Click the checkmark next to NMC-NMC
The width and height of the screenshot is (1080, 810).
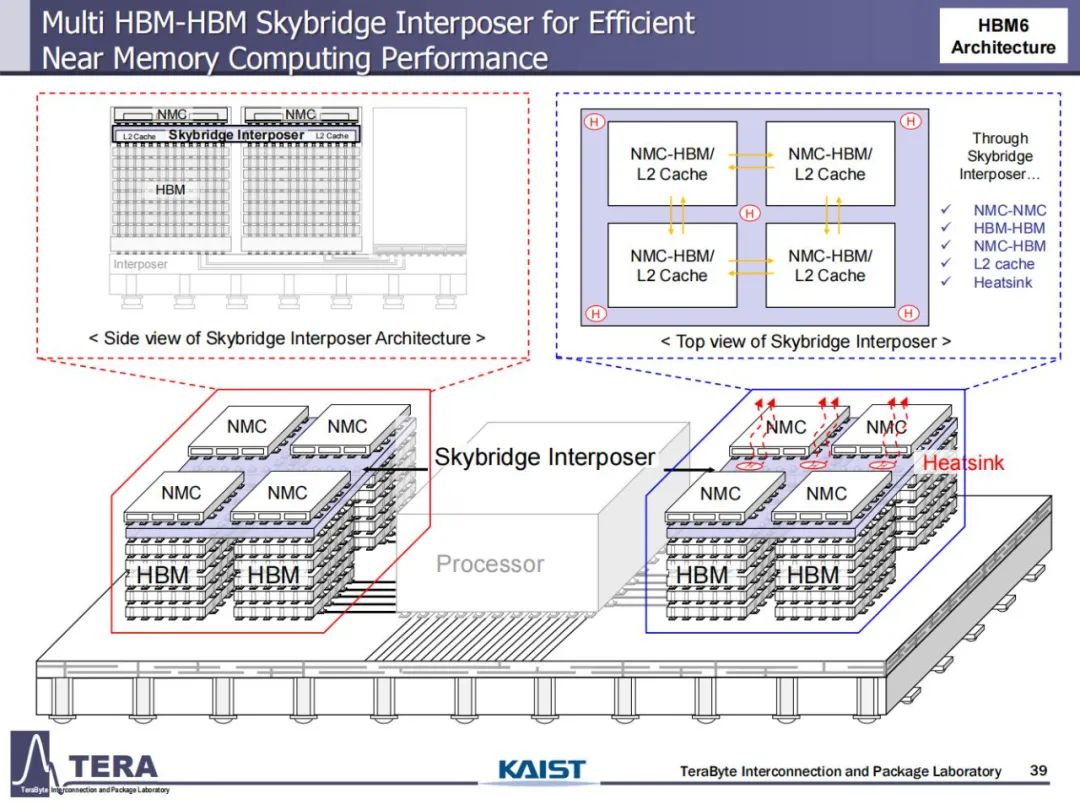coord(946,209)
